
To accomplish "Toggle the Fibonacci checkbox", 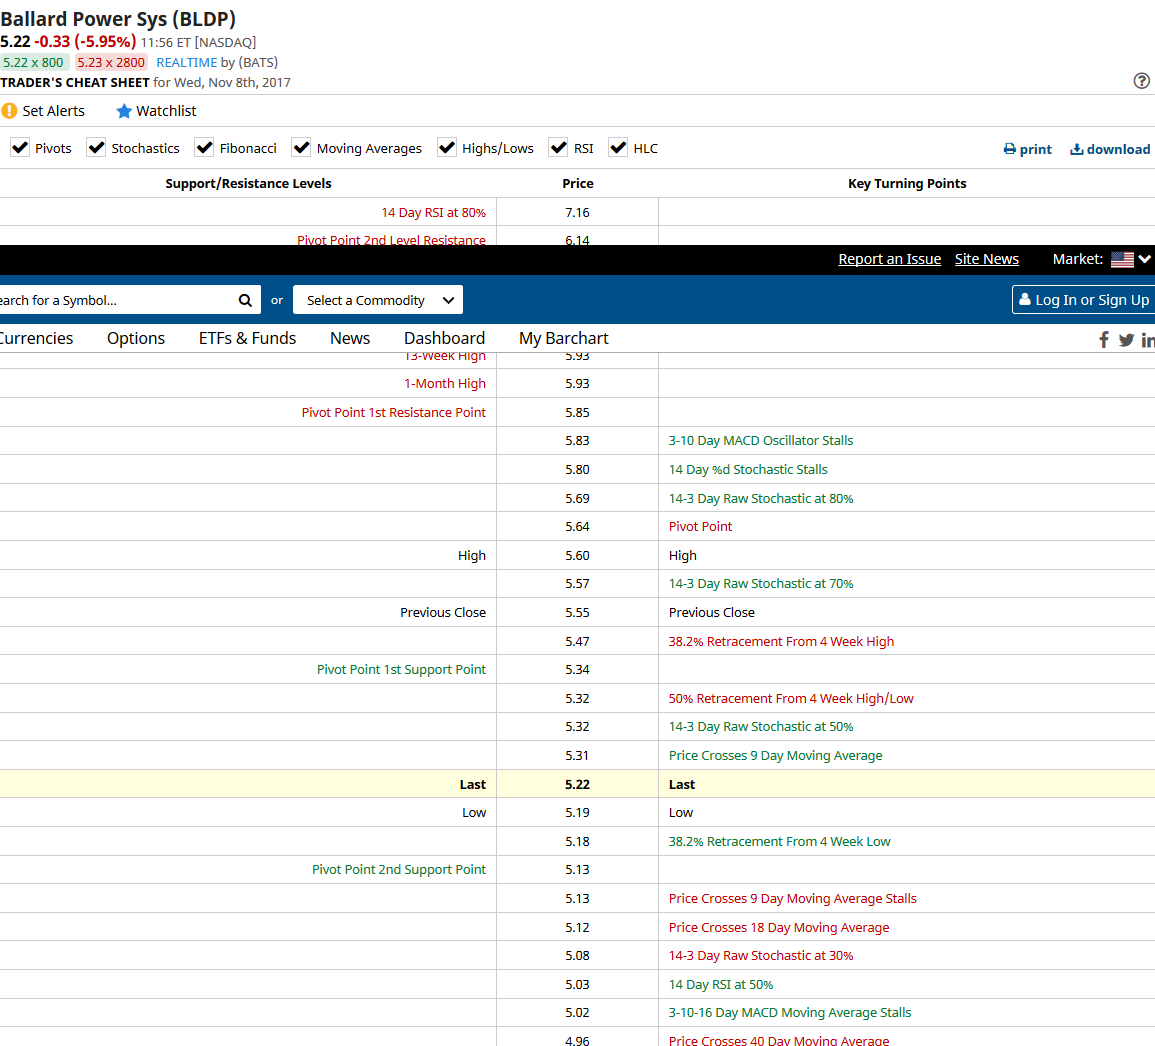I will coord(204,147).
